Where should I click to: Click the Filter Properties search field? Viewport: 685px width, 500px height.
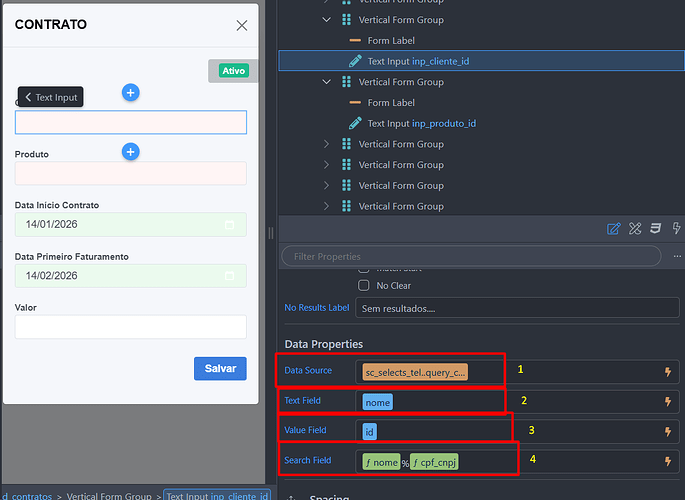pos(470,257)
